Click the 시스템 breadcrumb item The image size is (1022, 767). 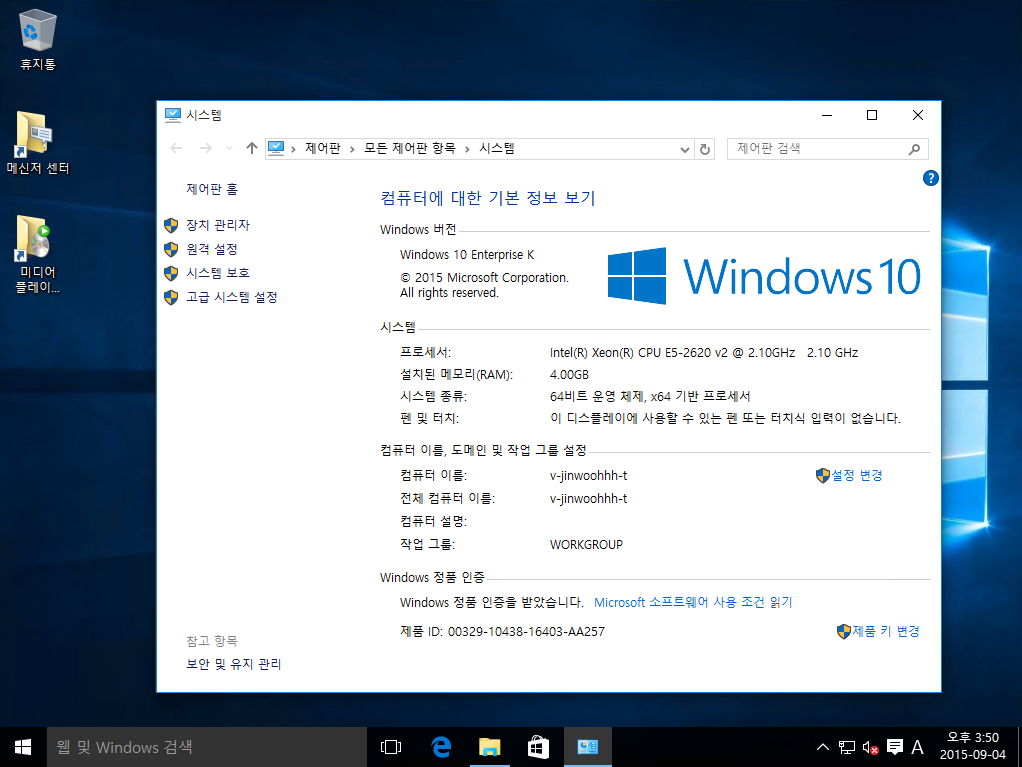click(497, 149)
